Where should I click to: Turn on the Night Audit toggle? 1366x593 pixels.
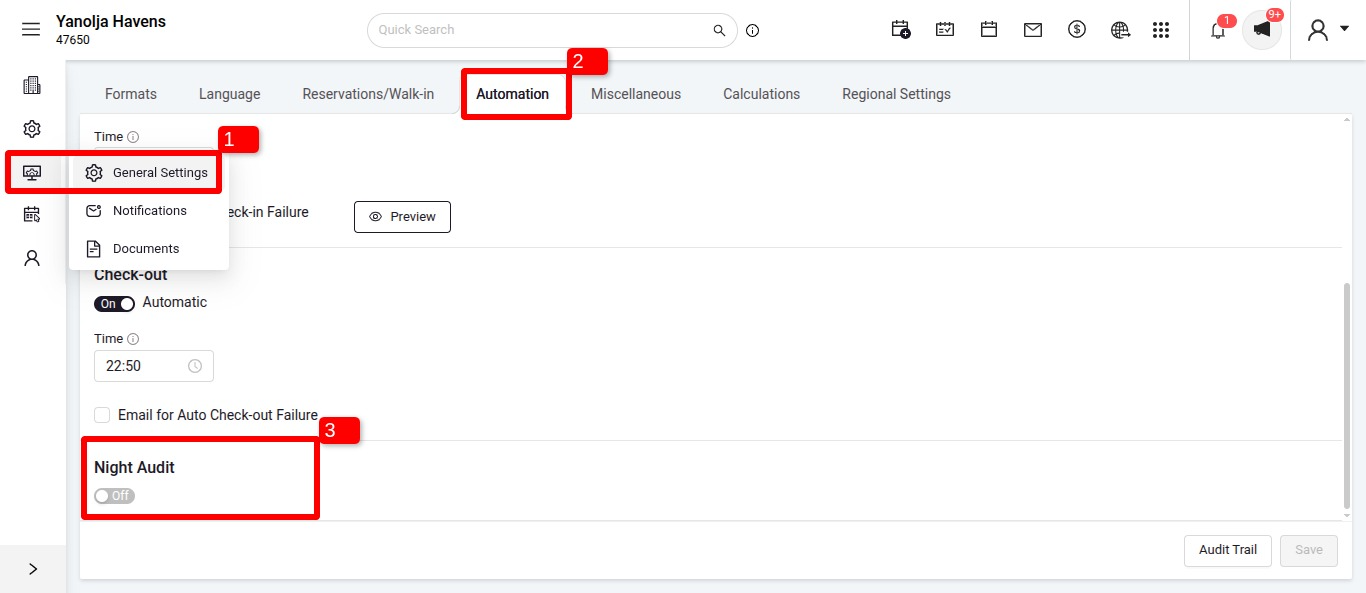point(114,496)
